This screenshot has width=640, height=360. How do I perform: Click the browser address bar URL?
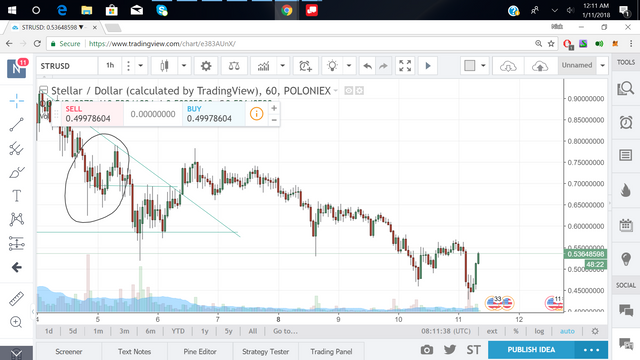(x=162, y=44)
